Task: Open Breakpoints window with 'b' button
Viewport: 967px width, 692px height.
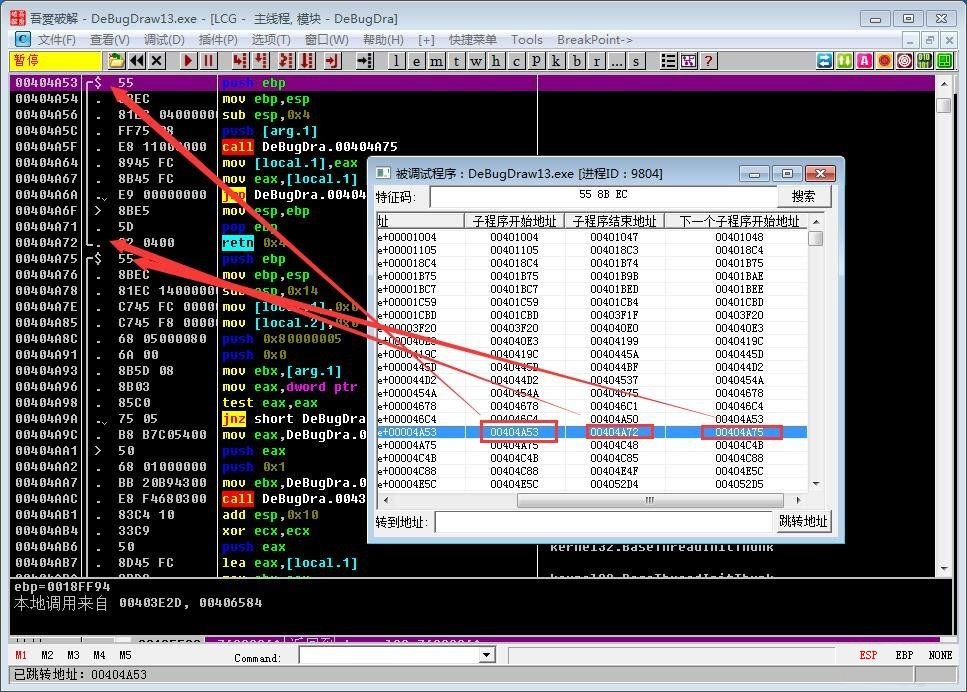Action: click(x=576, y=60)
